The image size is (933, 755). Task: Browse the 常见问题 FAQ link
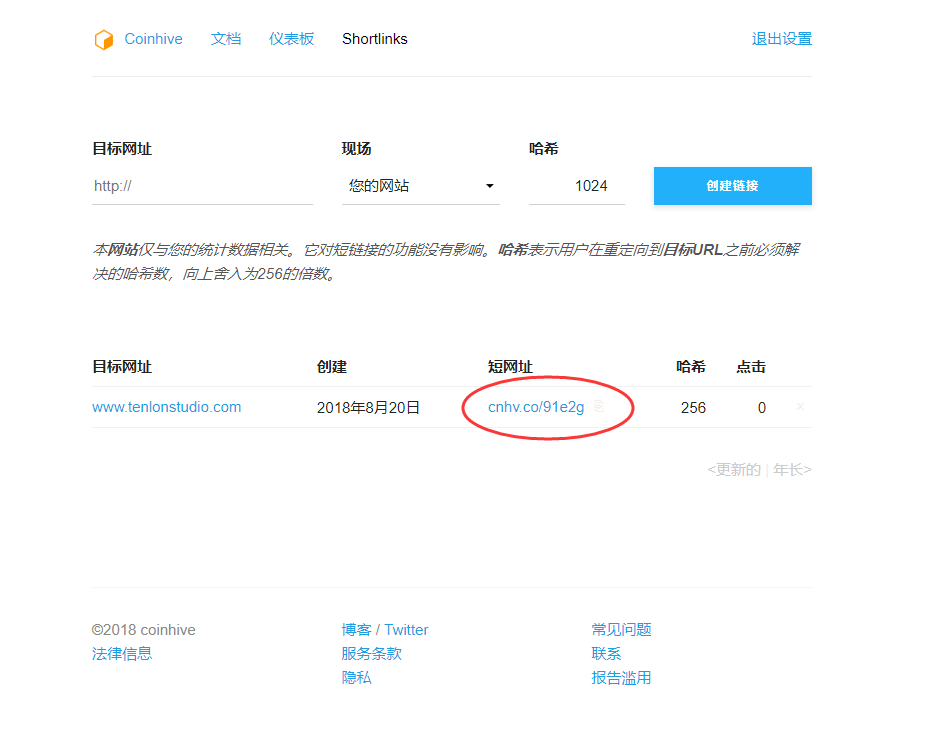(x=620, y=629)
